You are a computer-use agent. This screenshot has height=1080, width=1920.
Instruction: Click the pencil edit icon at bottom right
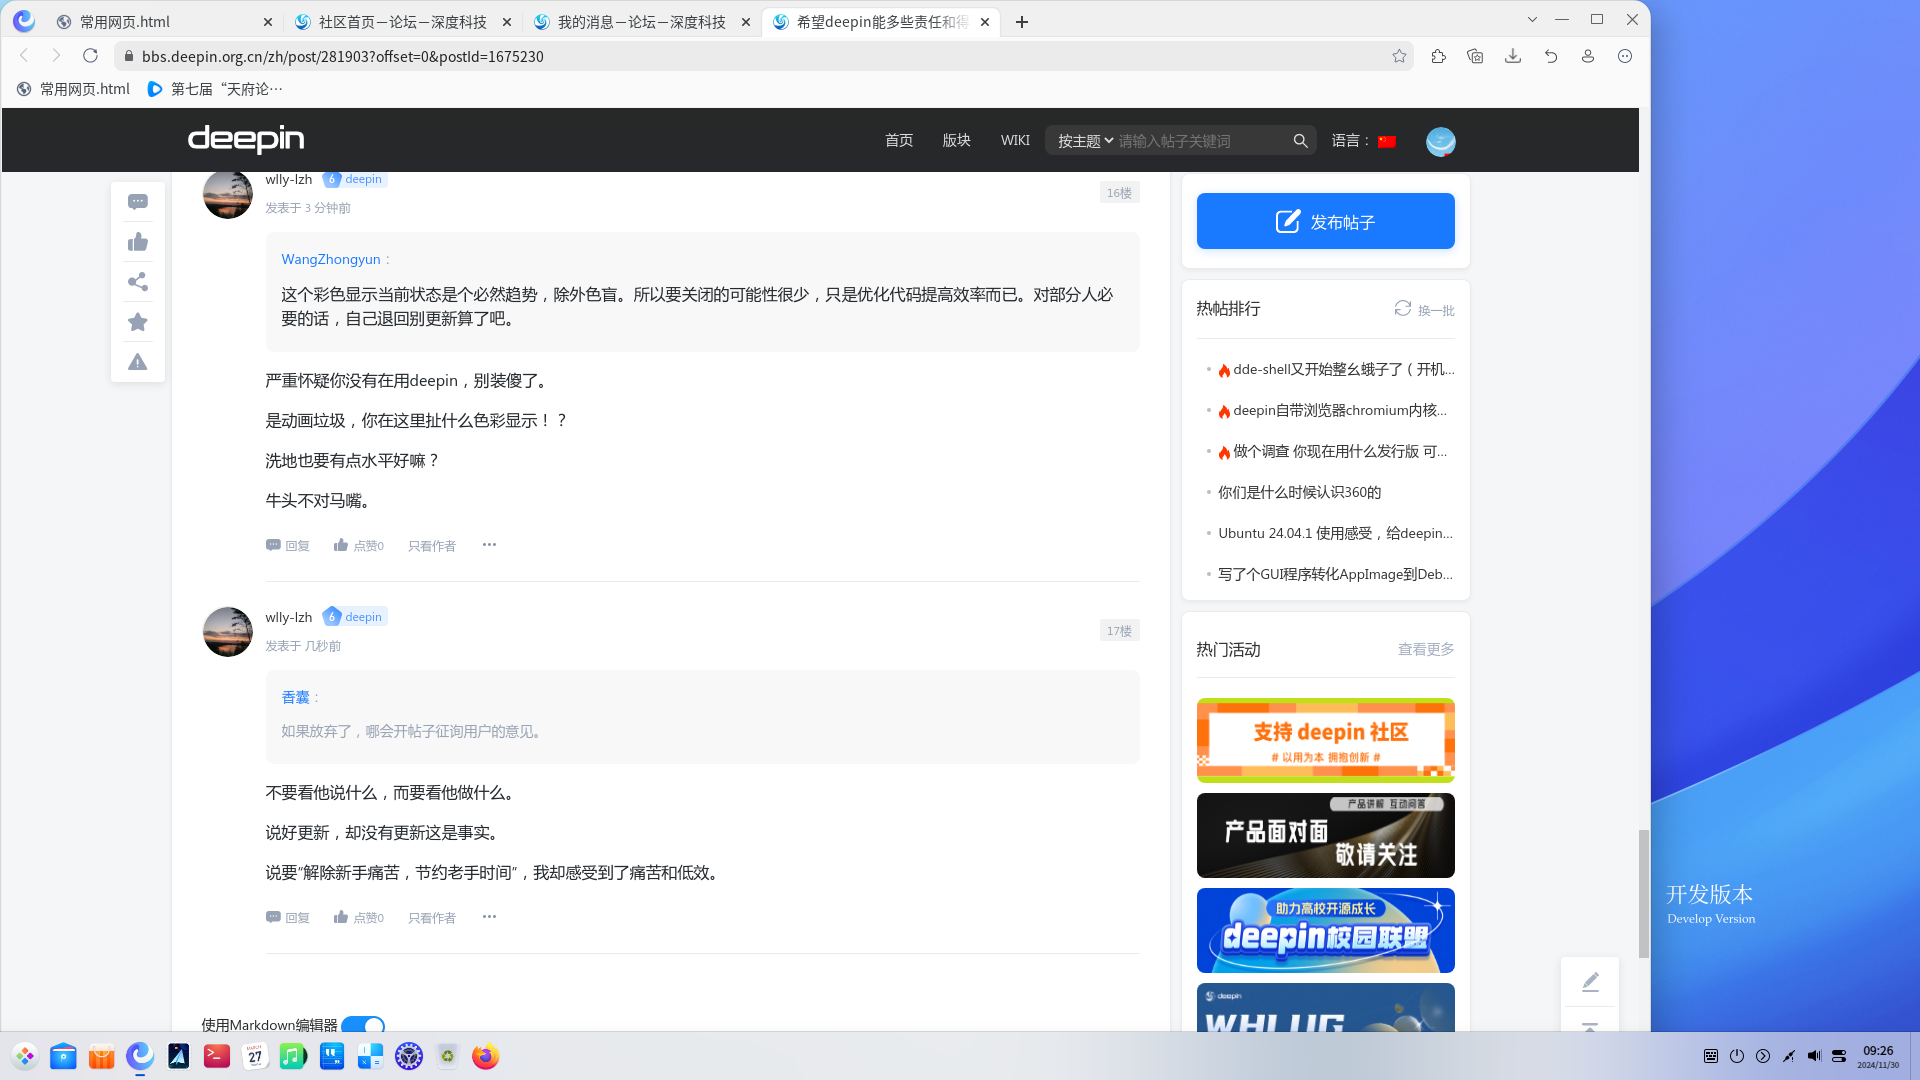[1590, 982]
